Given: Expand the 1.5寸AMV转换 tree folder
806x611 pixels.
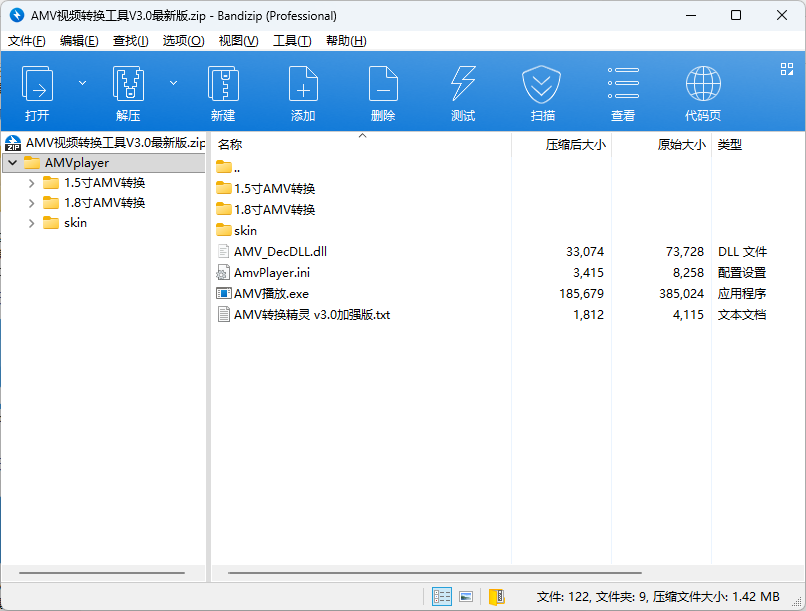Looking at the screenshot, I should coord(31,183).
